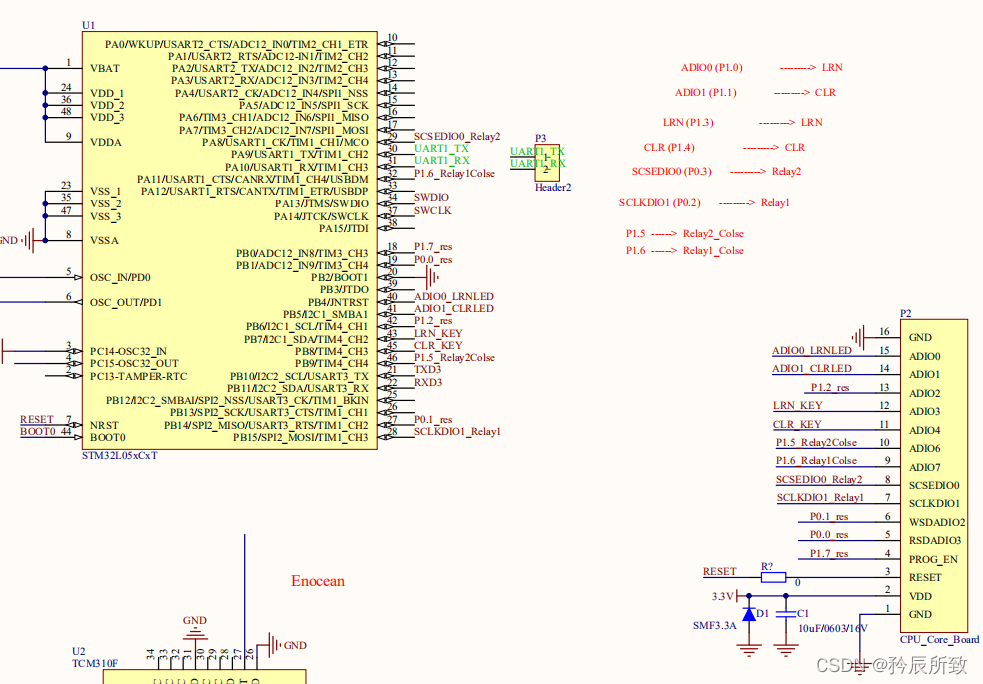983x684 pixels.
Task: Click the TXD3 net label
Action: coord(428,370)
